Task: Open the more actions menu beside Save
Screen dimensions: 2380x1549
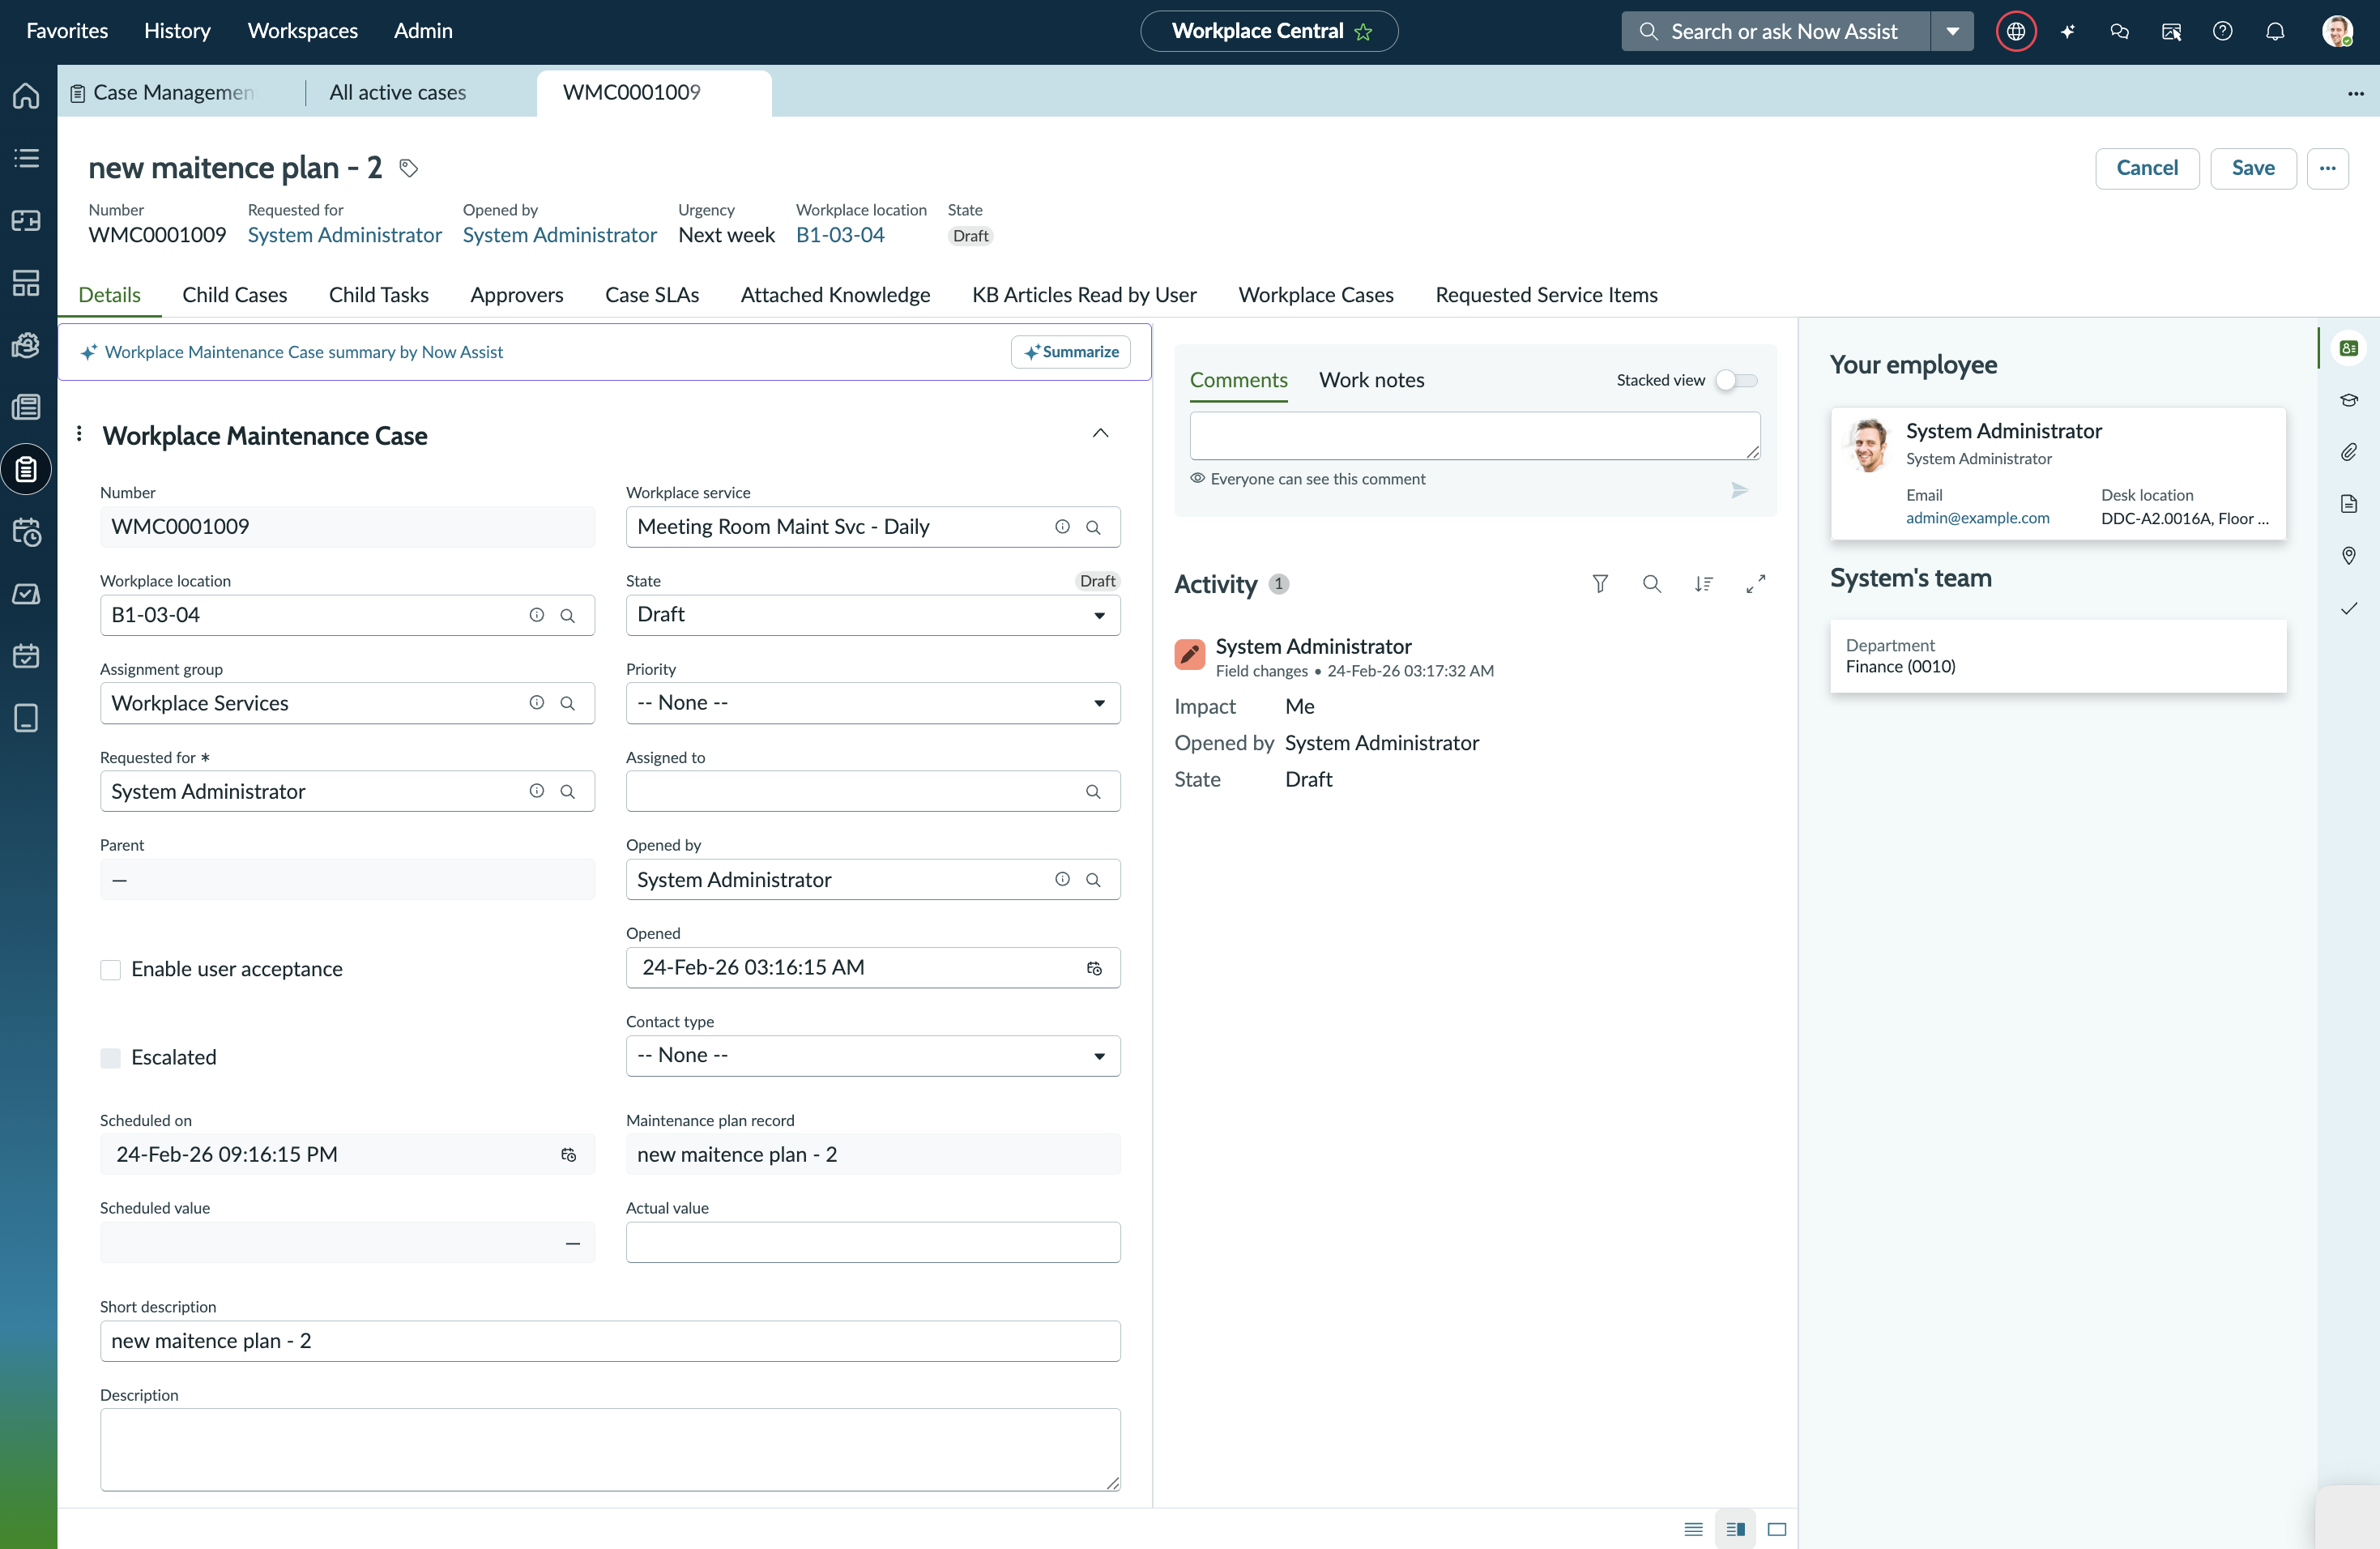Action: coord(2328,168)
